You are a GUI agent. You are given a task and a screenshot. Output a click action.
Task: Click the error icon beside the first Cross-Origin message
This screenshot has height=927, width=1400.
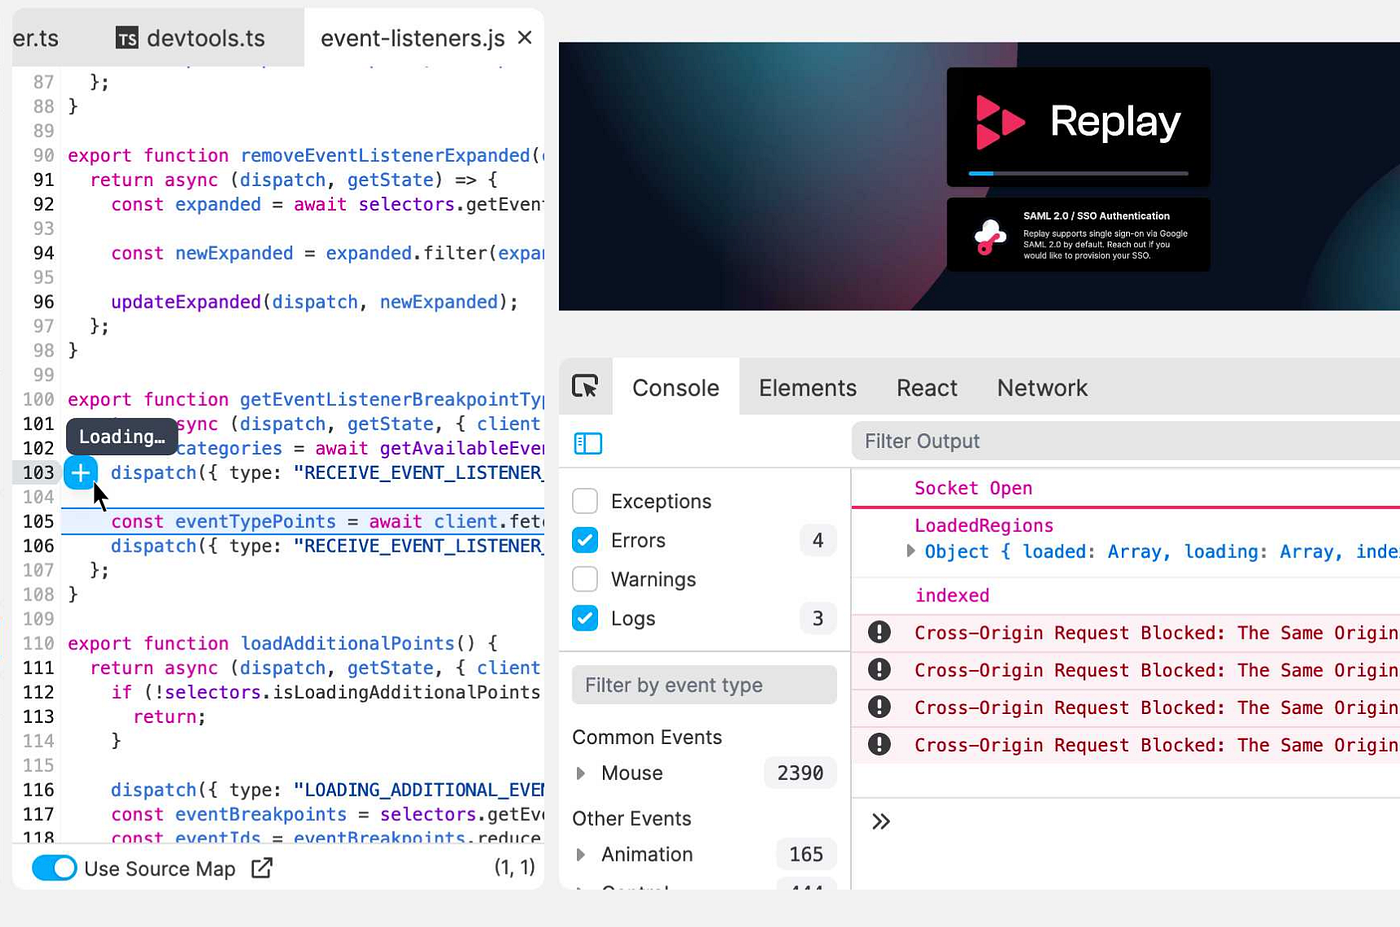point(879,632)
